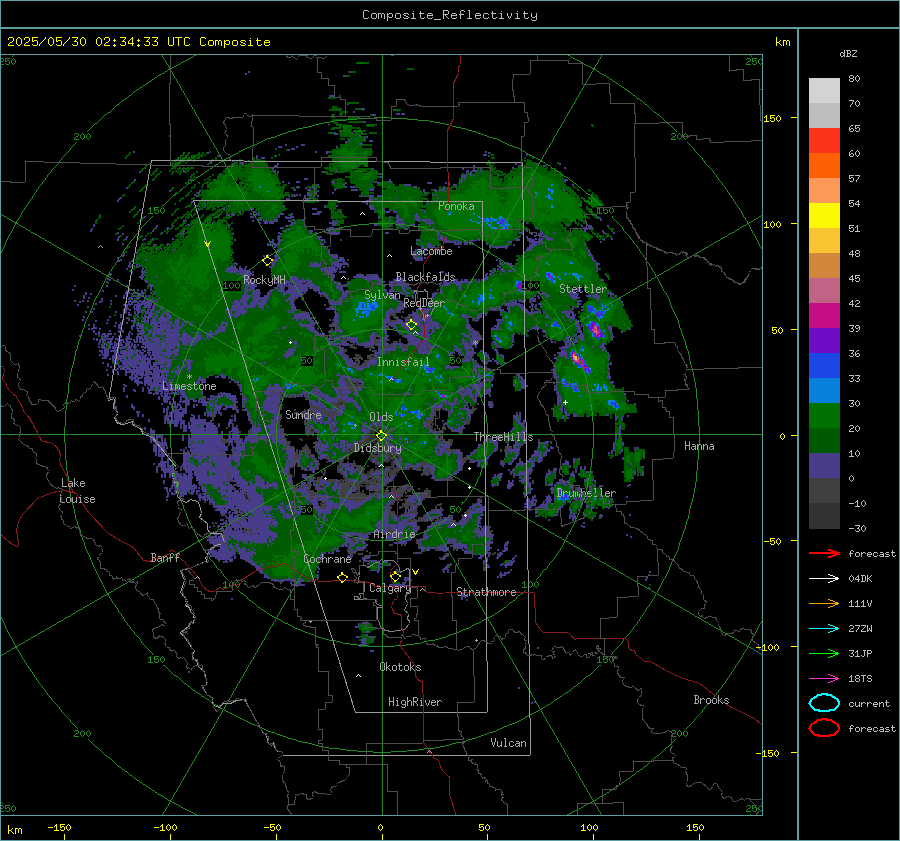Image resolution: width=900 pixels, height=841 pixels.
Task: Select the magenta 39-42 dBZ swatch
Action: pos(824,316)
